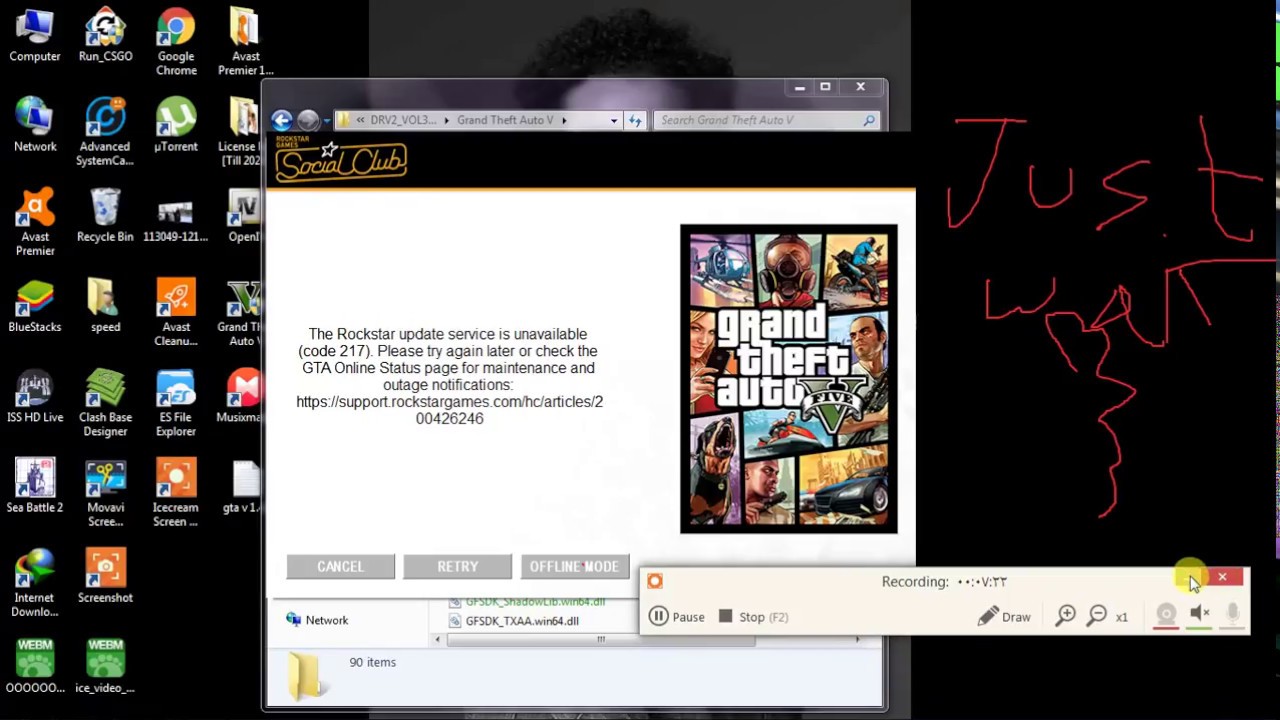
Task: Click the Back arrow in the Explorer window
Action: tap(282, 120)
